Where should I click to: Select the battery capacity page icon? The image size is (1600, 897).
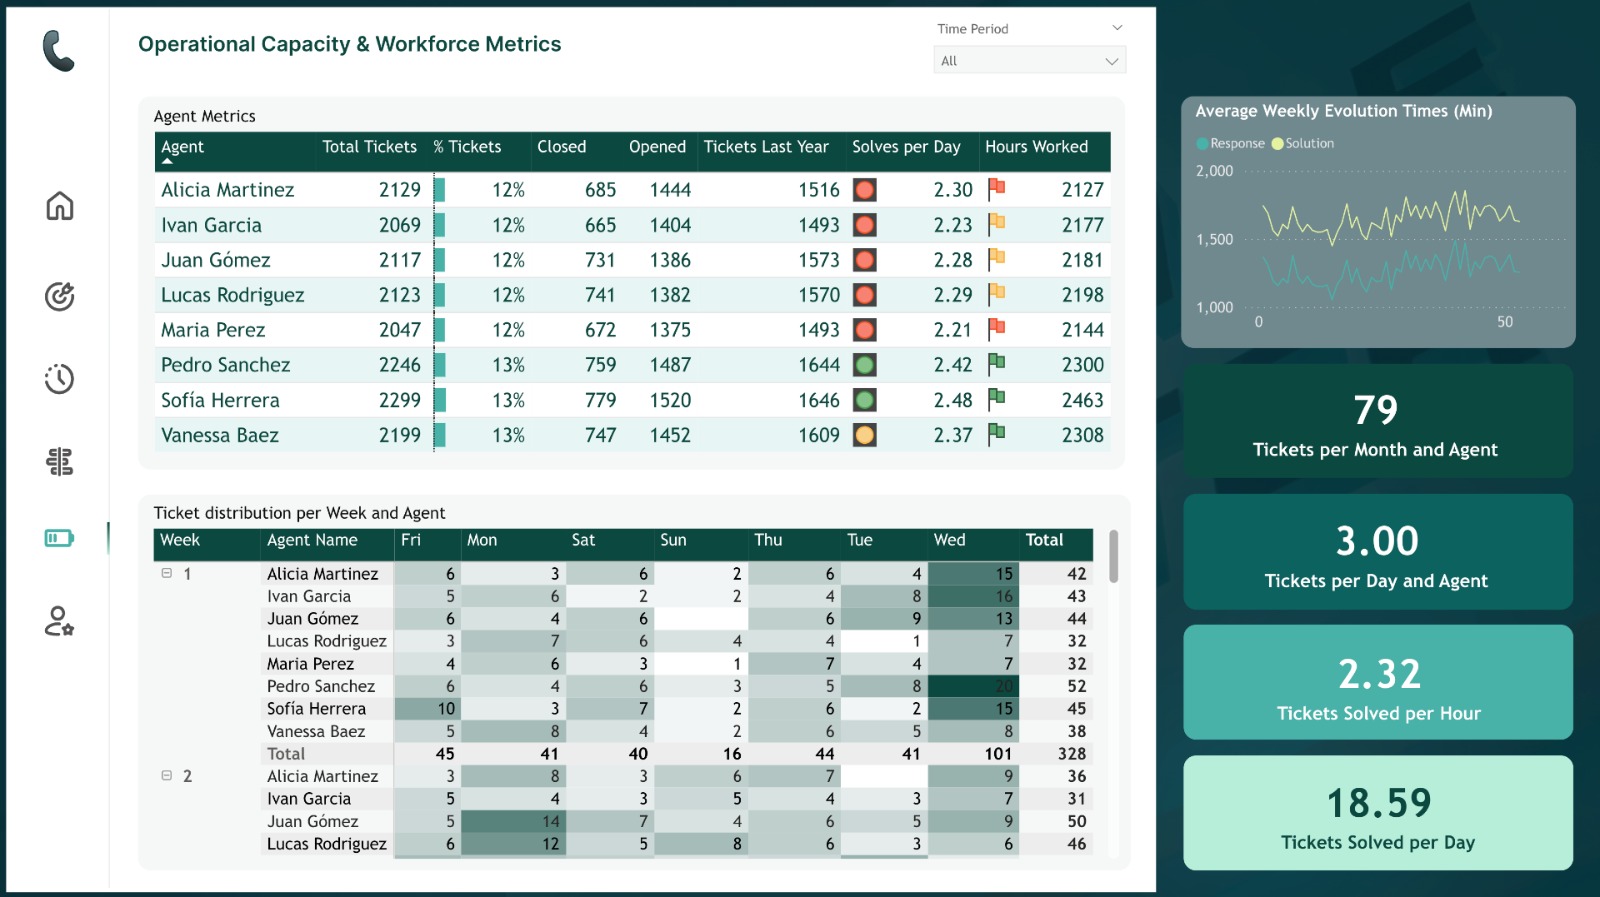click(60, 538)
